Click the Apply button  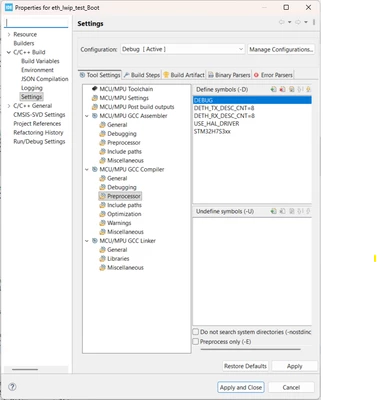tap(295, 366)
